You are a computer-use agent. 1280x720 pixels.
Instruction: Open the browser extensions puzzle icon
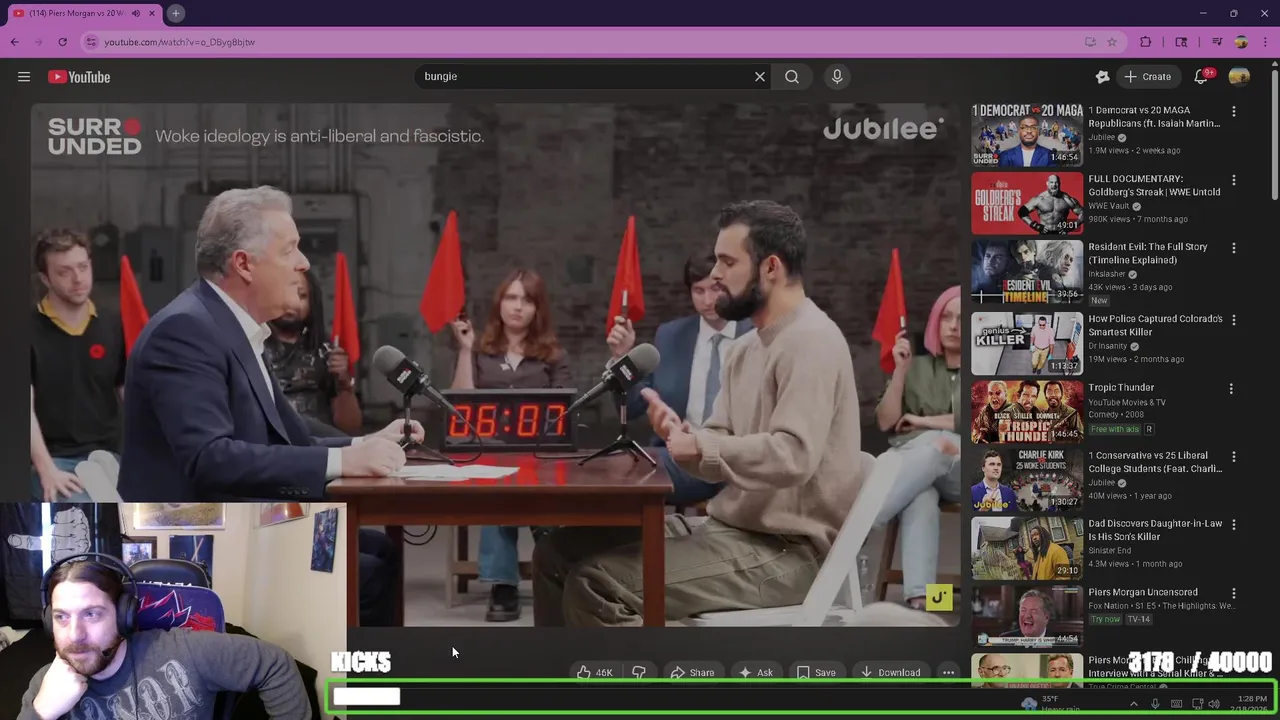pos(1146,42)
